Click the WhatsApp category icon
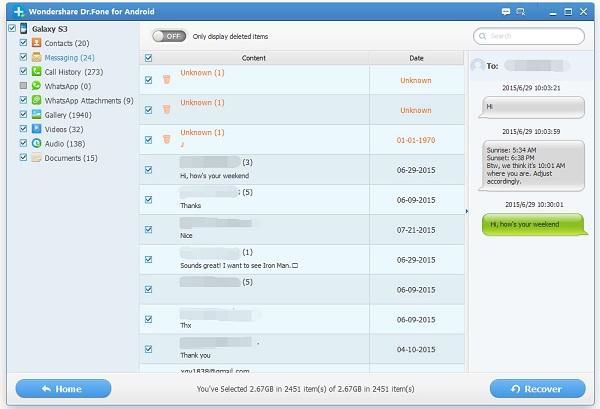 click(x=36, y=86)
